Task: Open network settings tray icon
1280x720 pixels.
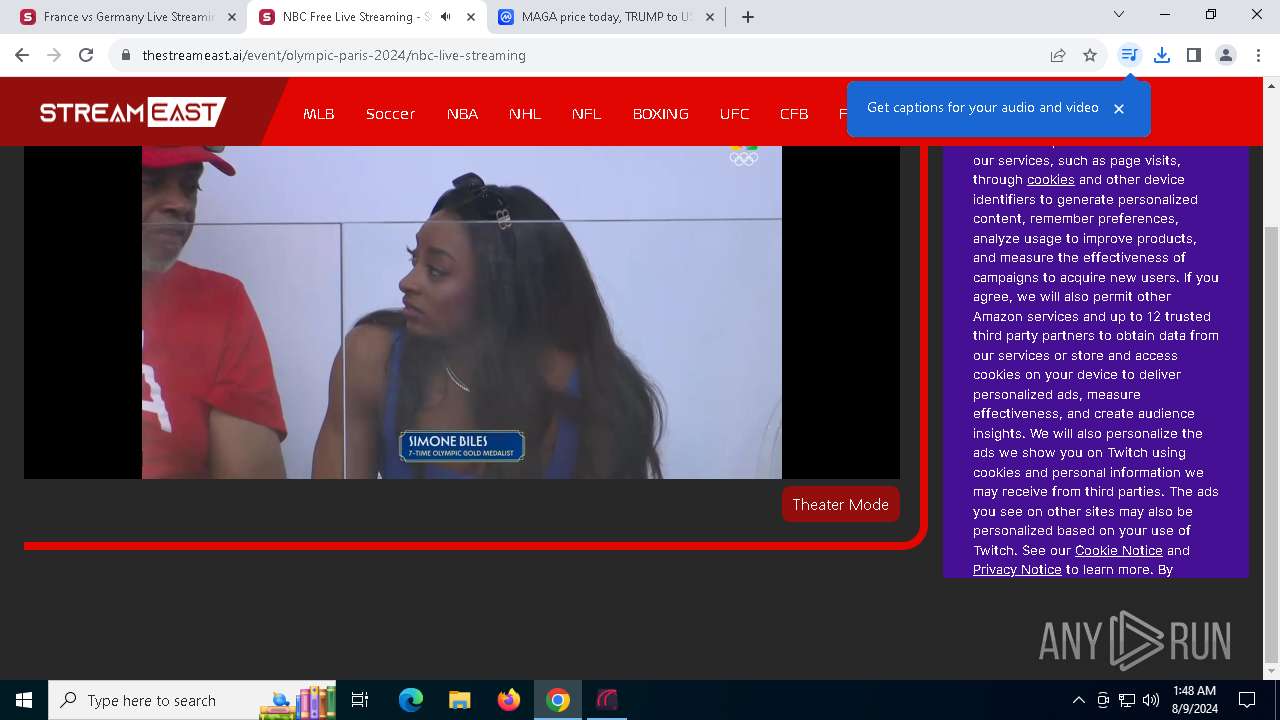Action: (x=1127, y=700)
